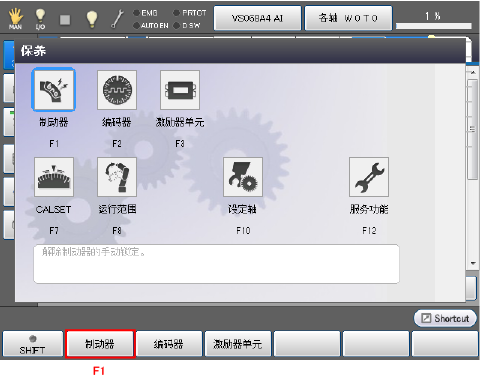Open the 设定轴 axis setting icon

pos(243,177)
